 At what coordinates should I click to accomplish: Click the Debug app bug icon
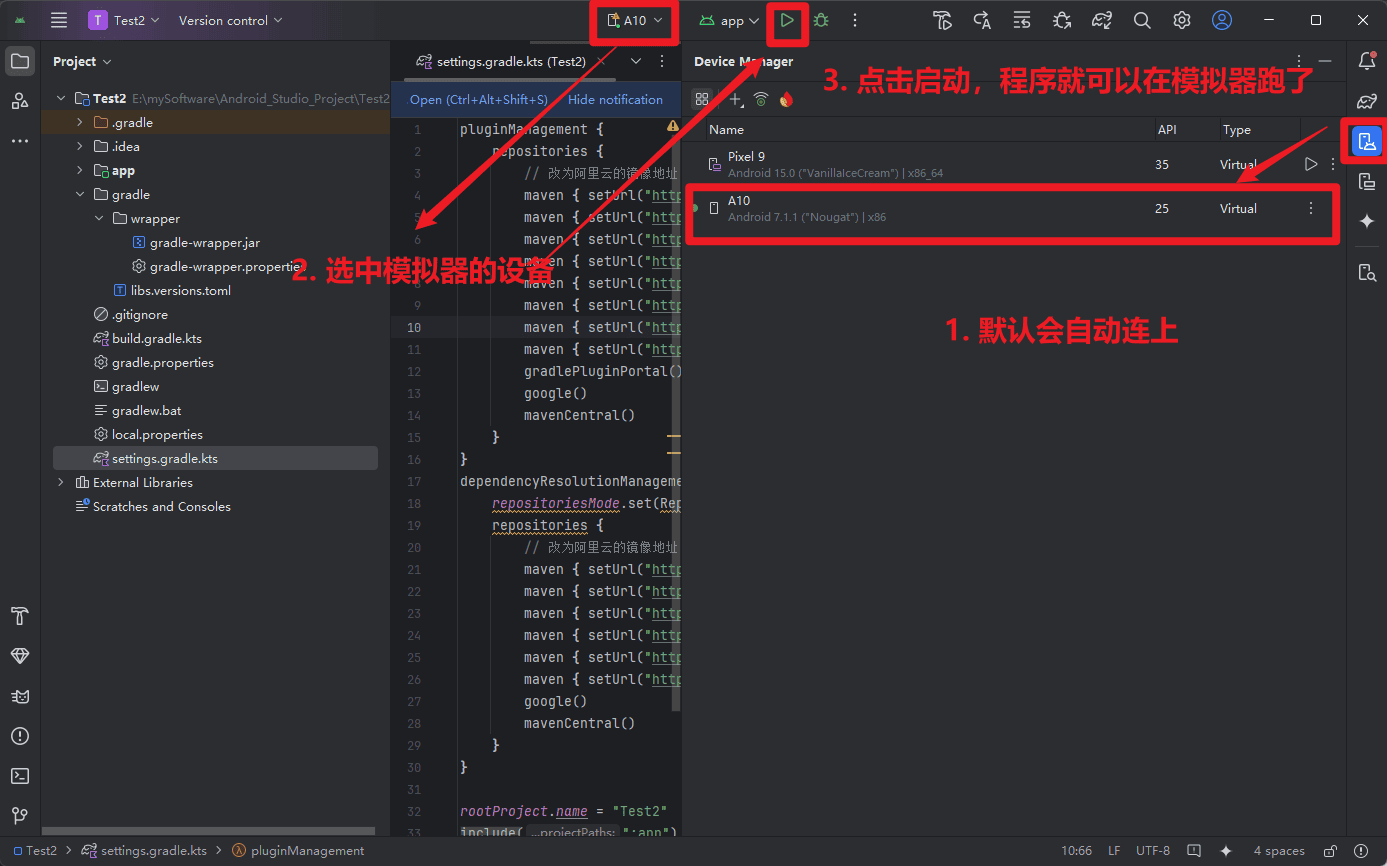821,20
